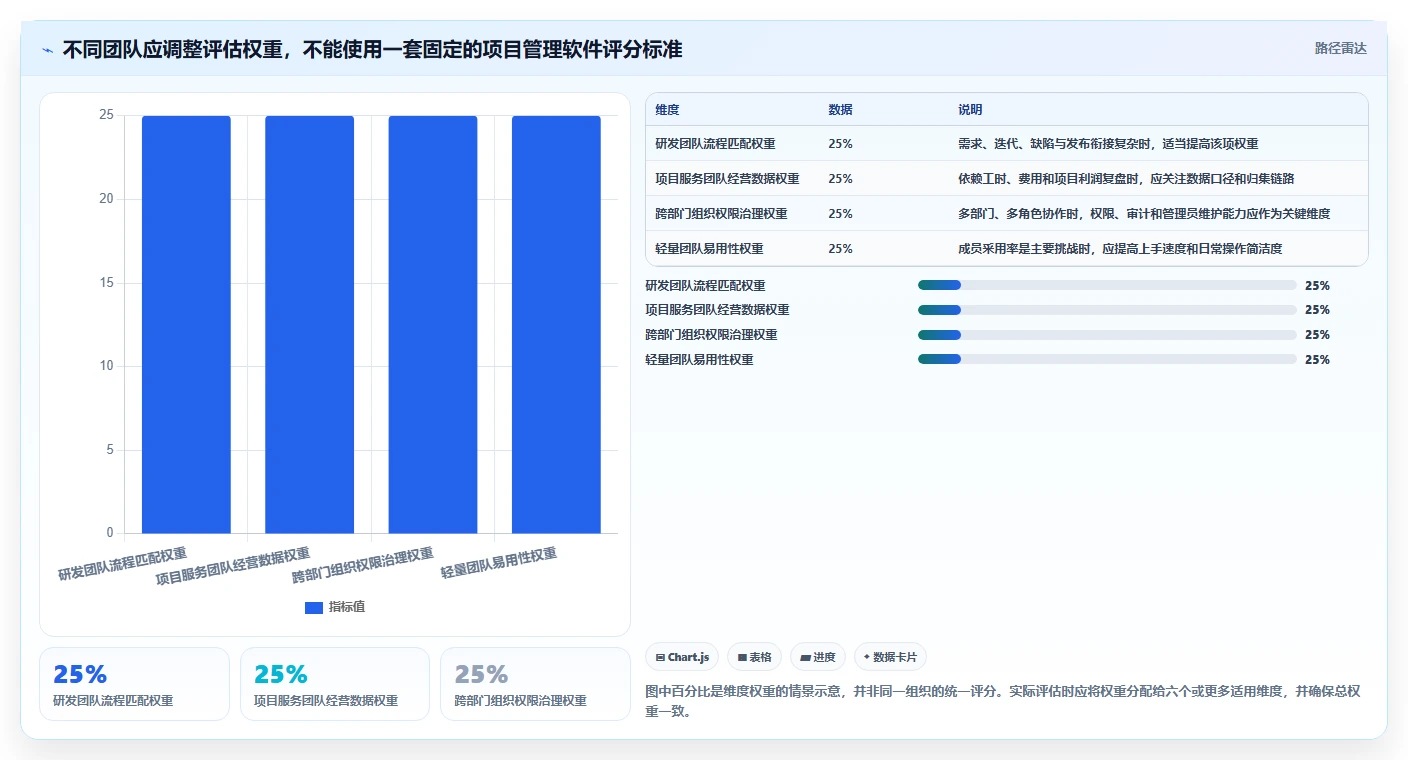Image resolution: width=1408 pixels, height=760 pixels.
Task: Click the page title about 评估权重
Action: (x=372, y=50)
